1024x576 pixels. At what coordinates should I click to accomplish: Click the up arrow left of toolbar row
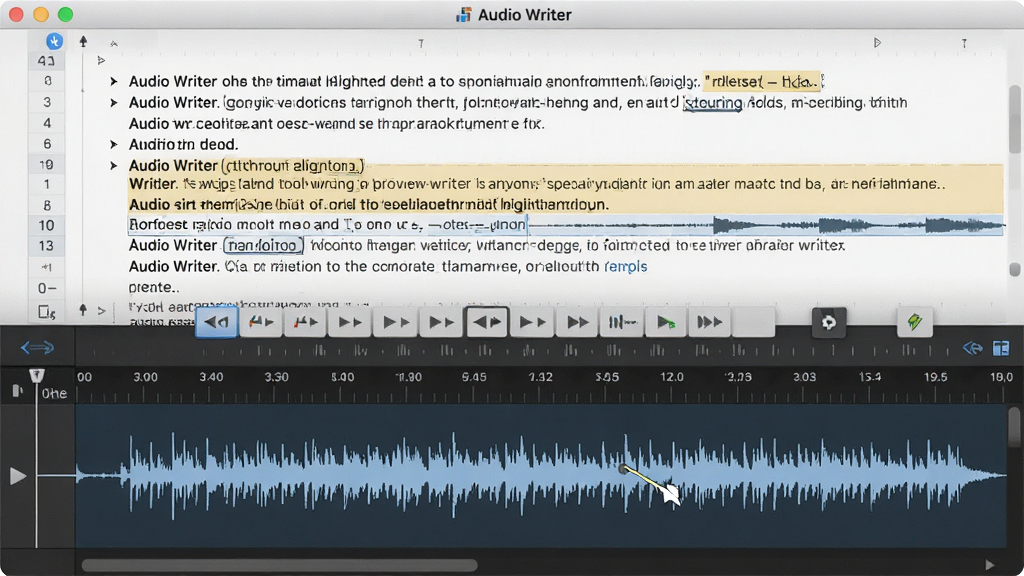(x=83, y=310)
